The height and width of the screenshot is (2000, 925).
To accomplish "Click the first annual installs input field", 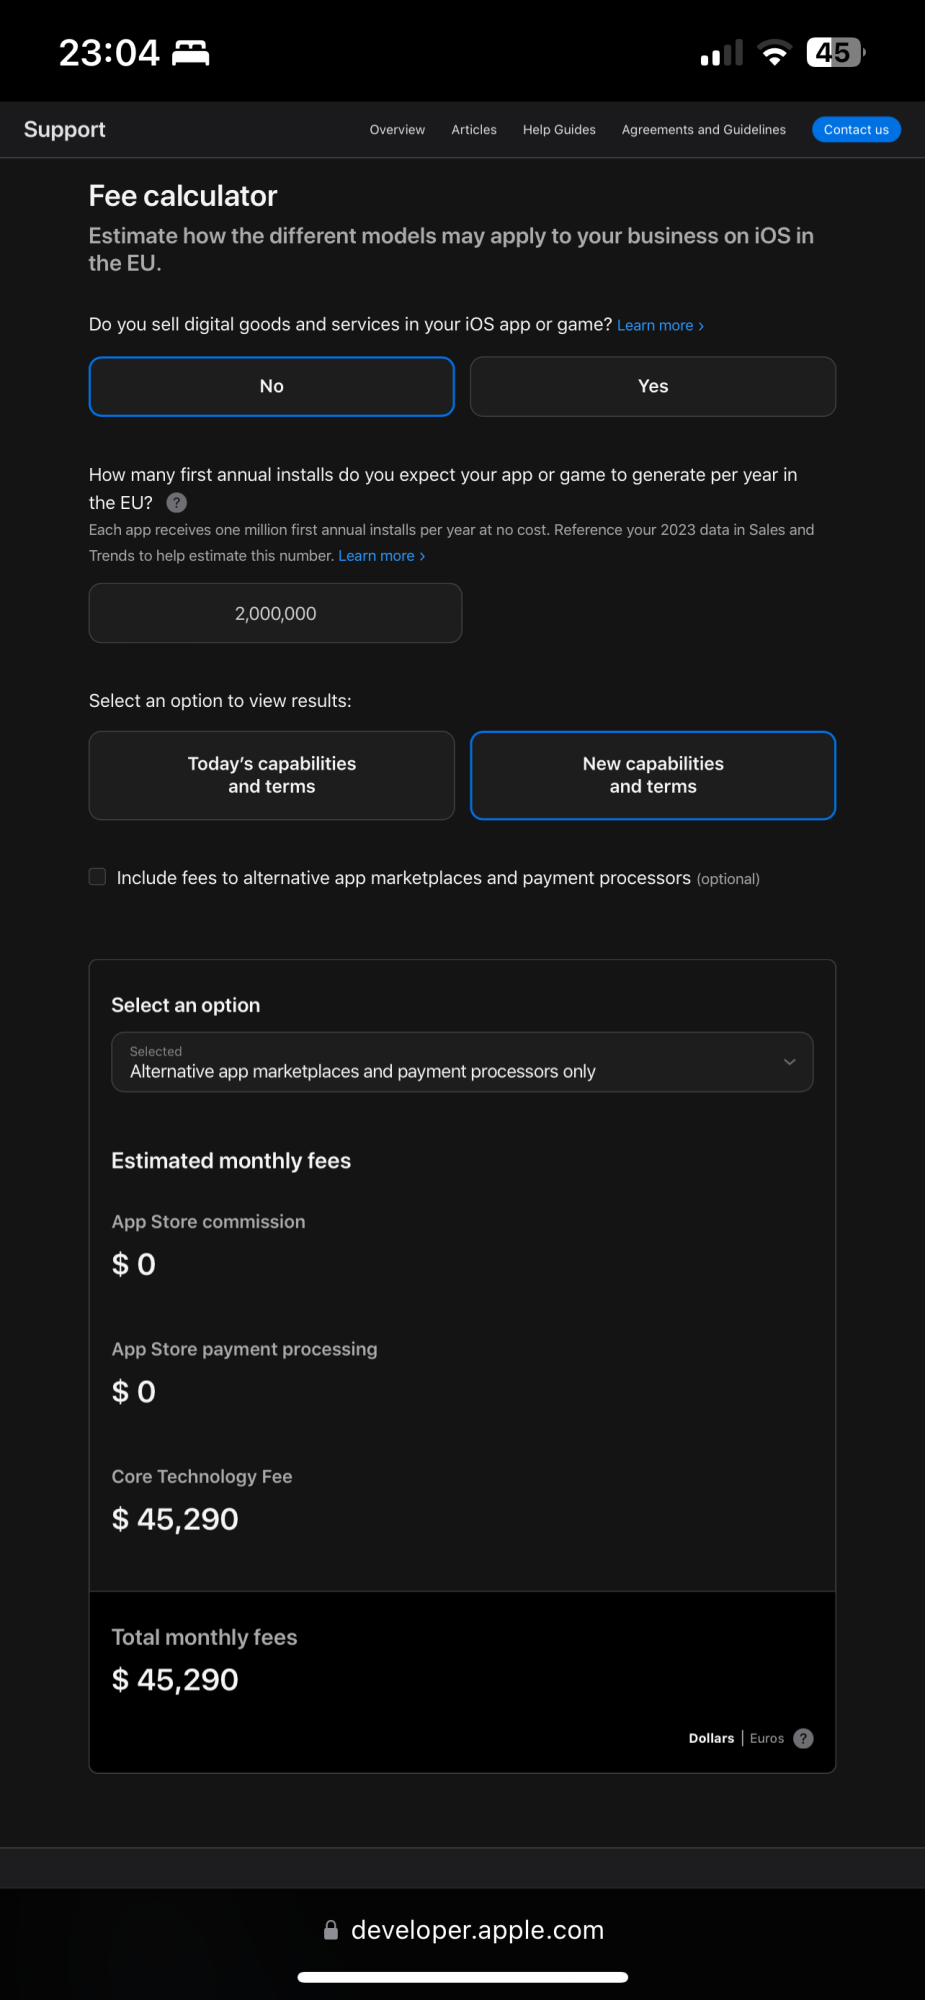I will pos(276,613).
